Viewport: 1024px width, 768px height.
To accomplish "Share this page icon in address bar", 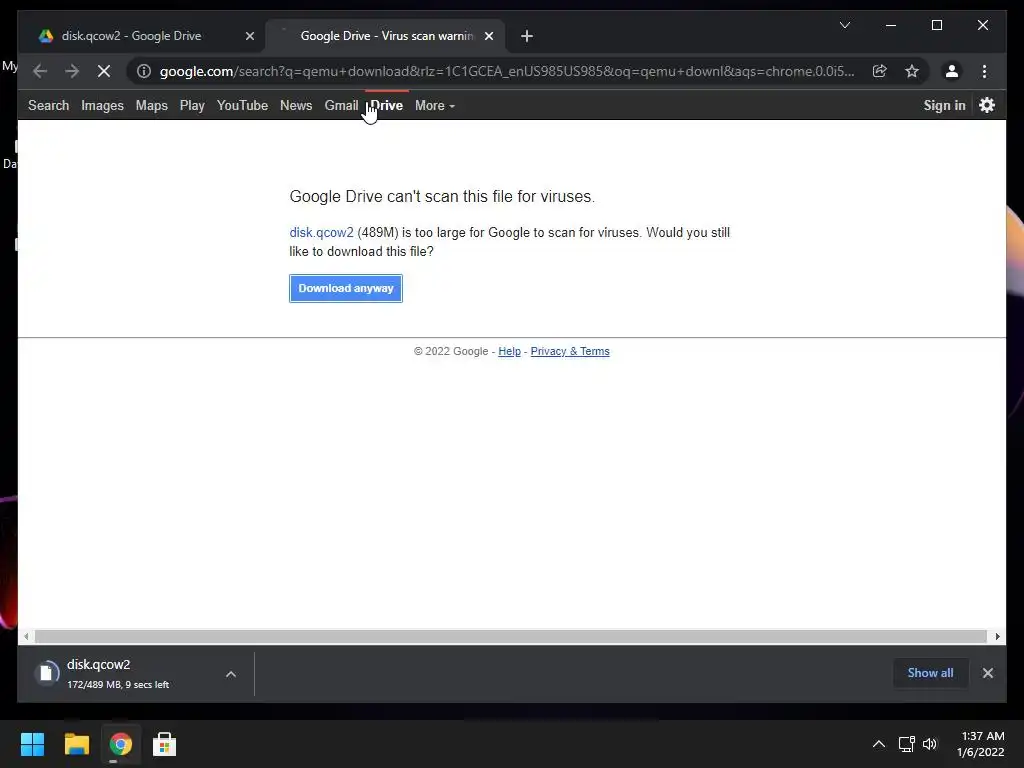I will (880, 71).
